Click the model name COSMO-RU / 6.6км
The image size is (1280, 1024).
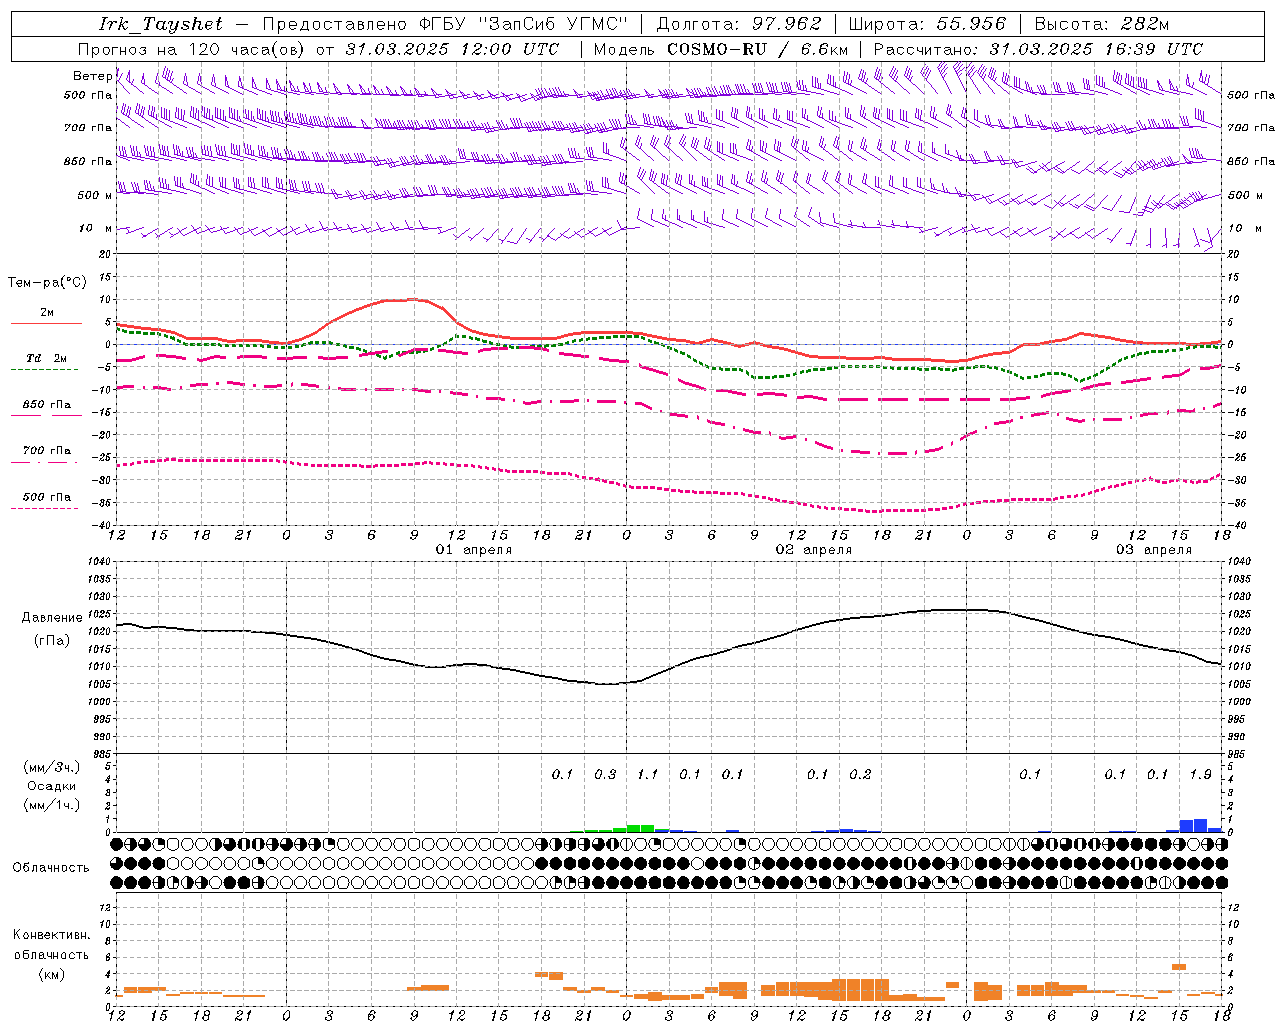tap(758, 49)
